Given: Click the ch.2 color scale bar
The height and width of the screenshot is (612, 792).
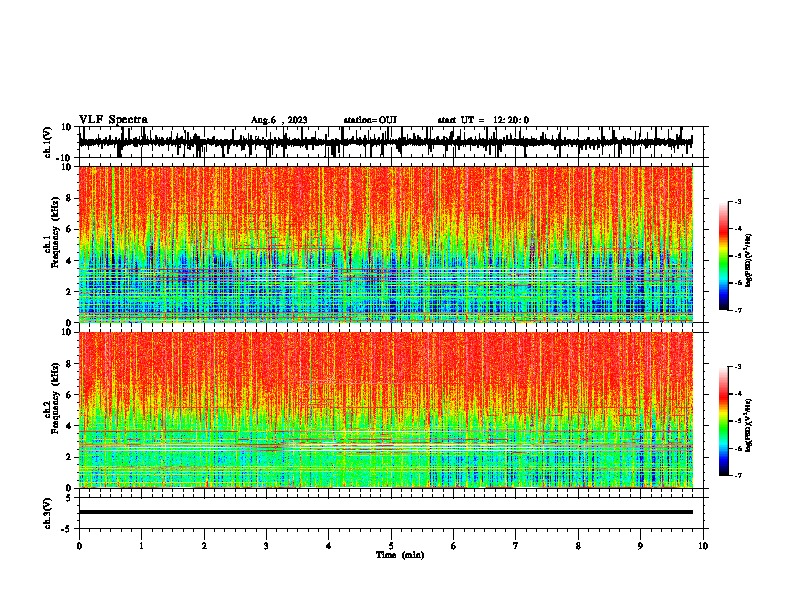Looking at the screenshot, I should click(x=723, y=421).
